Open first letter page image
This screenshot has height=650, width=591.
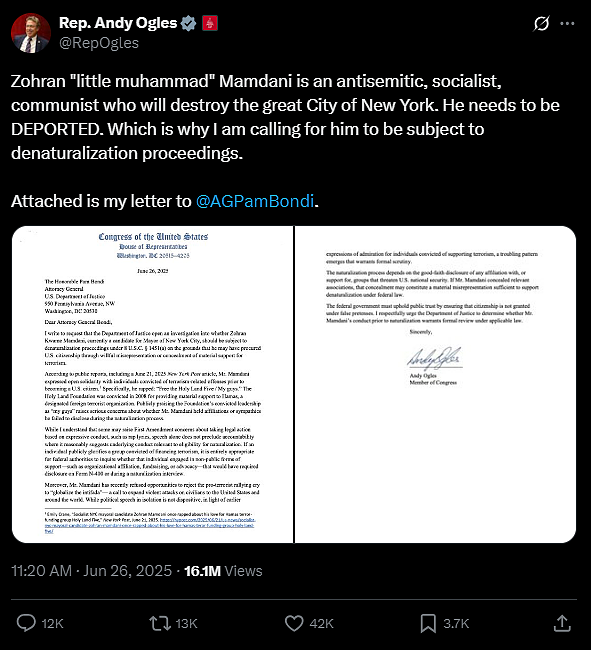point(152,384)
